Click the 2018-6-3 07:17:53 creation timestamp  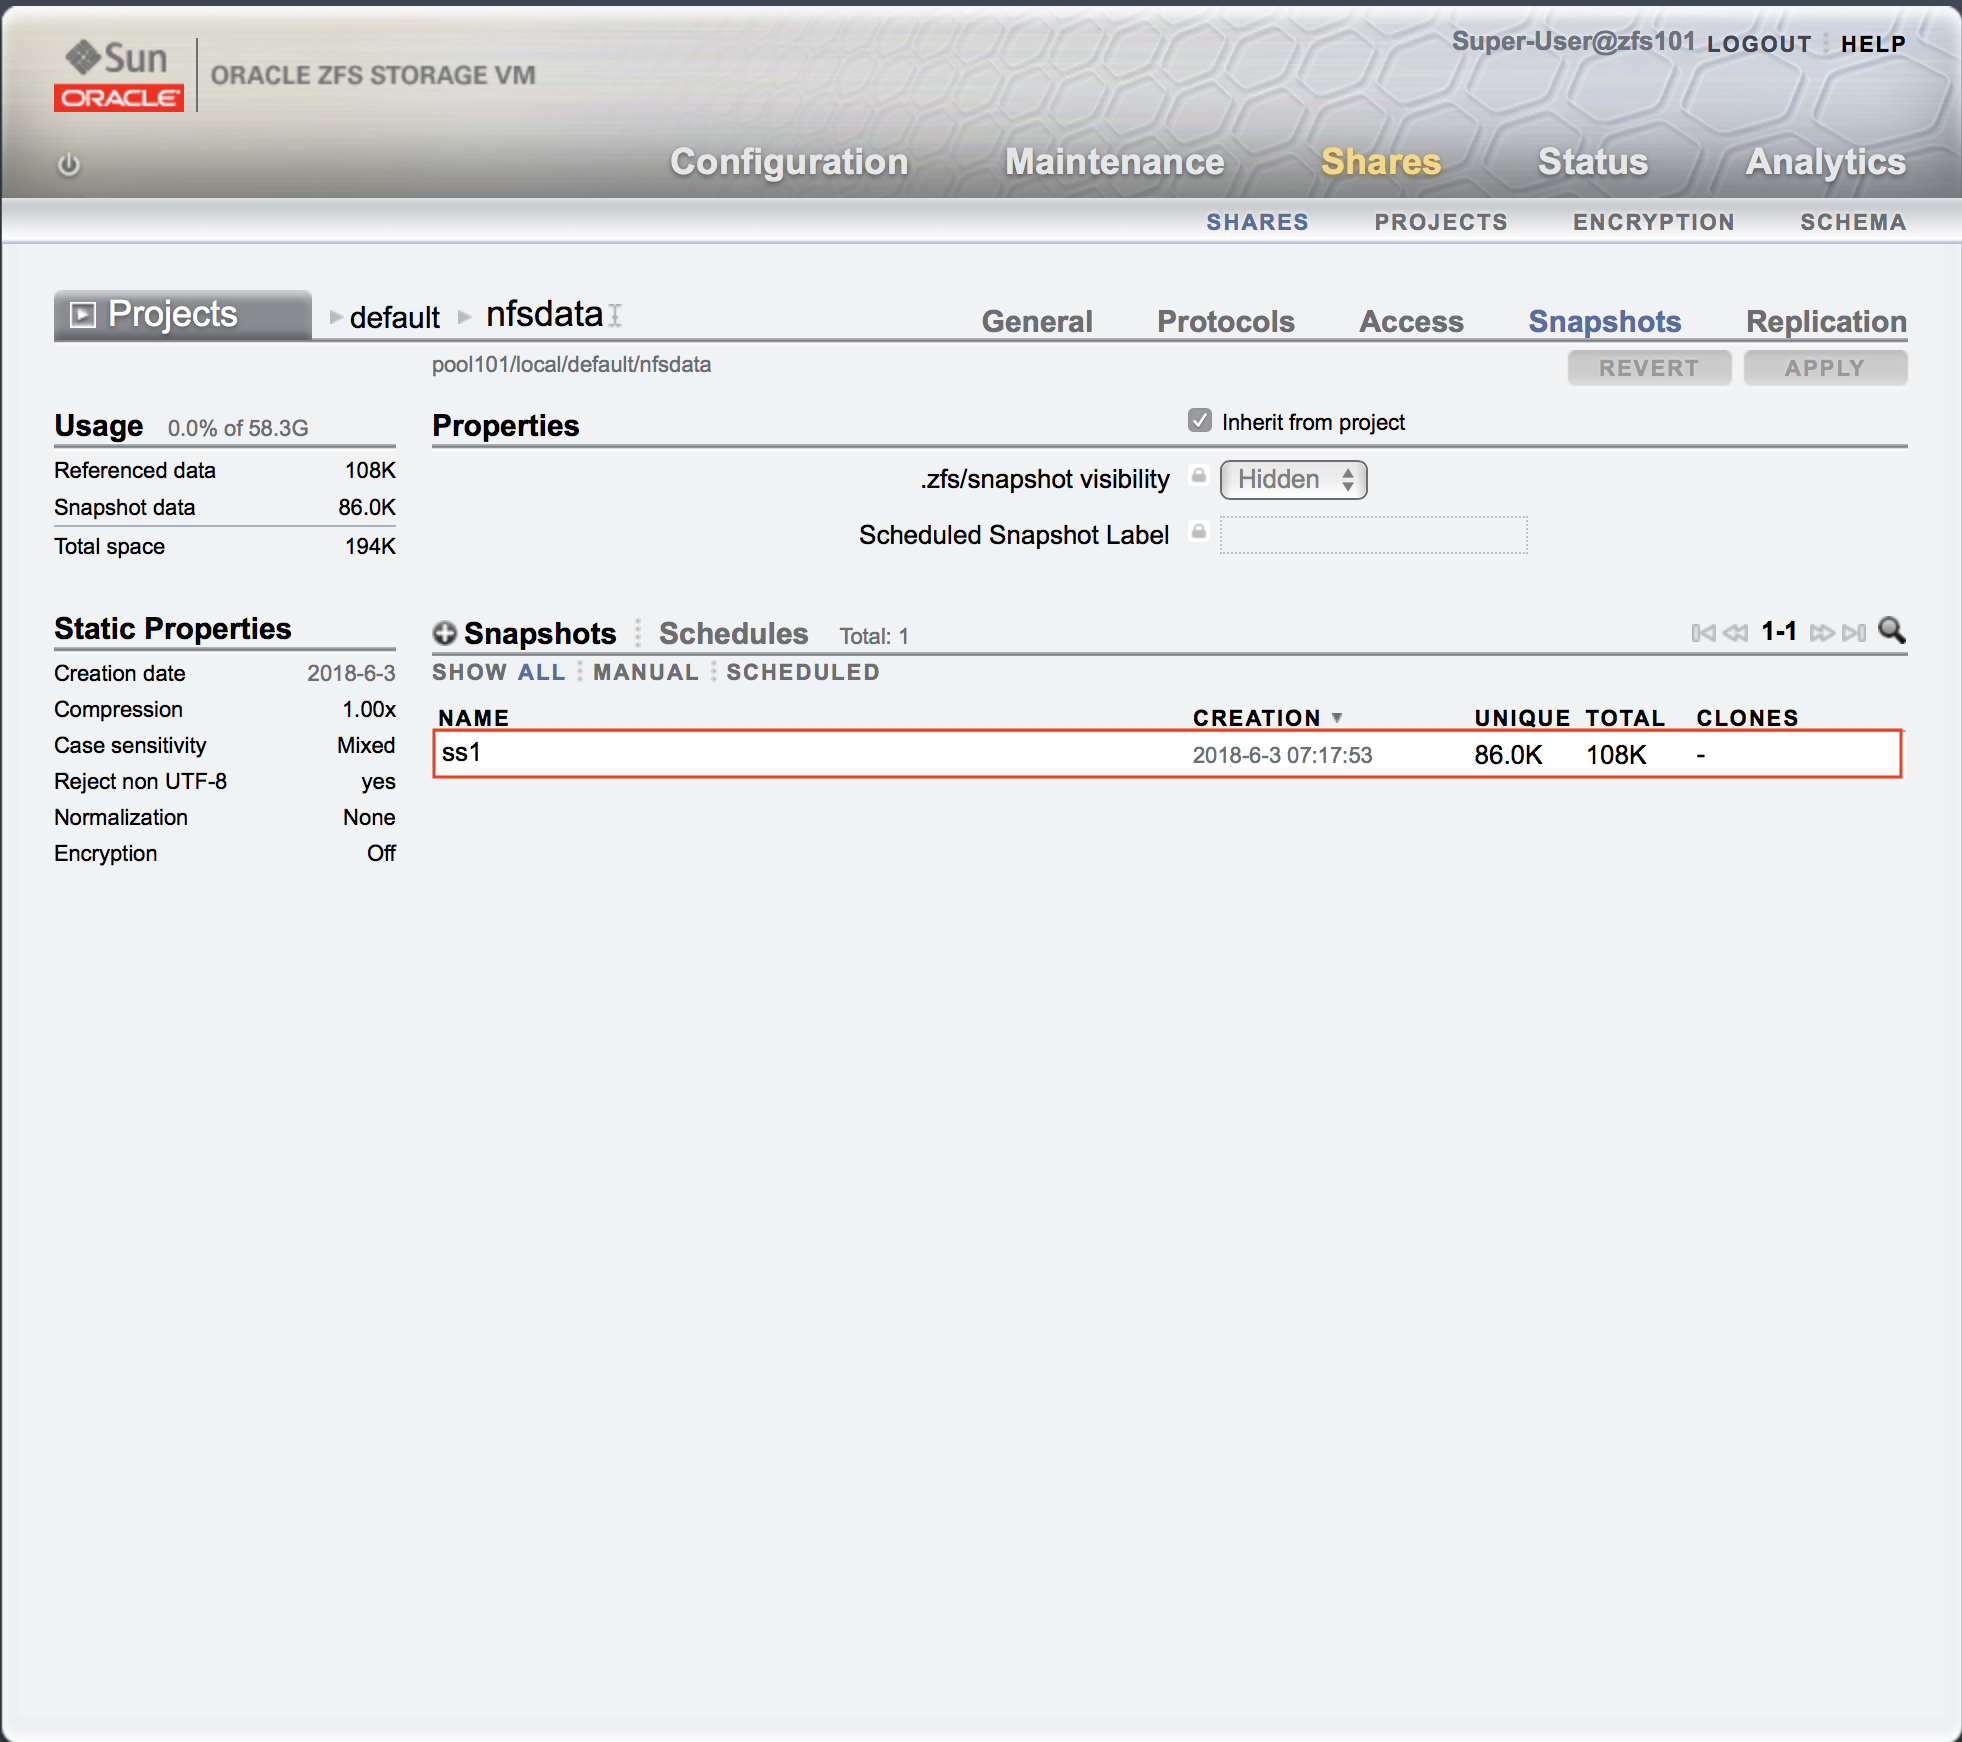coord(1282,755)
